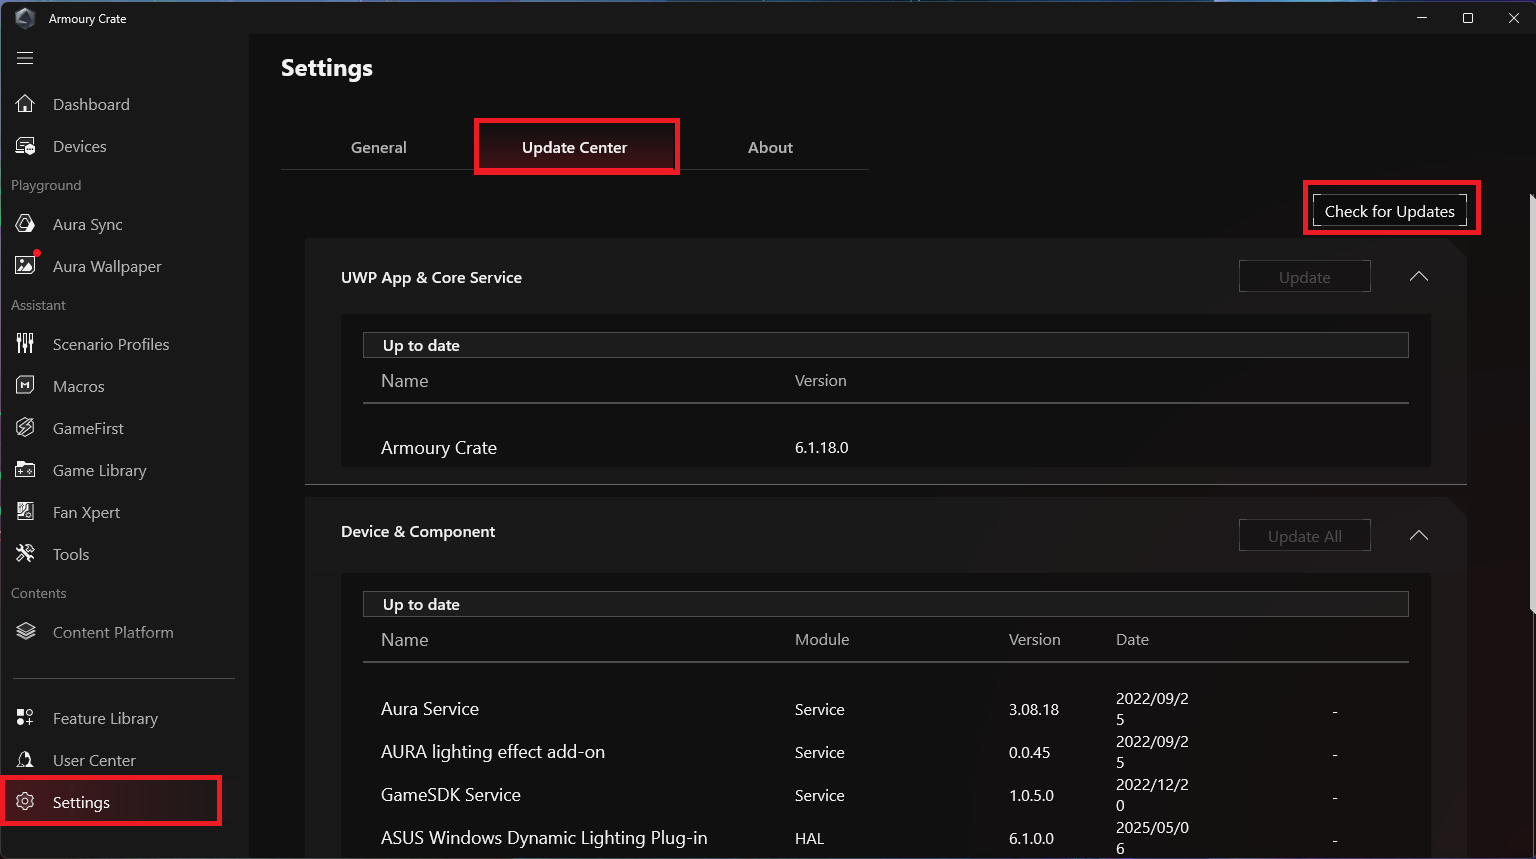The height and width of the screenshot is (859, 1536).
Task: Go to Aura Sync label
Action: pyautogui.click(x=87, y=225)
